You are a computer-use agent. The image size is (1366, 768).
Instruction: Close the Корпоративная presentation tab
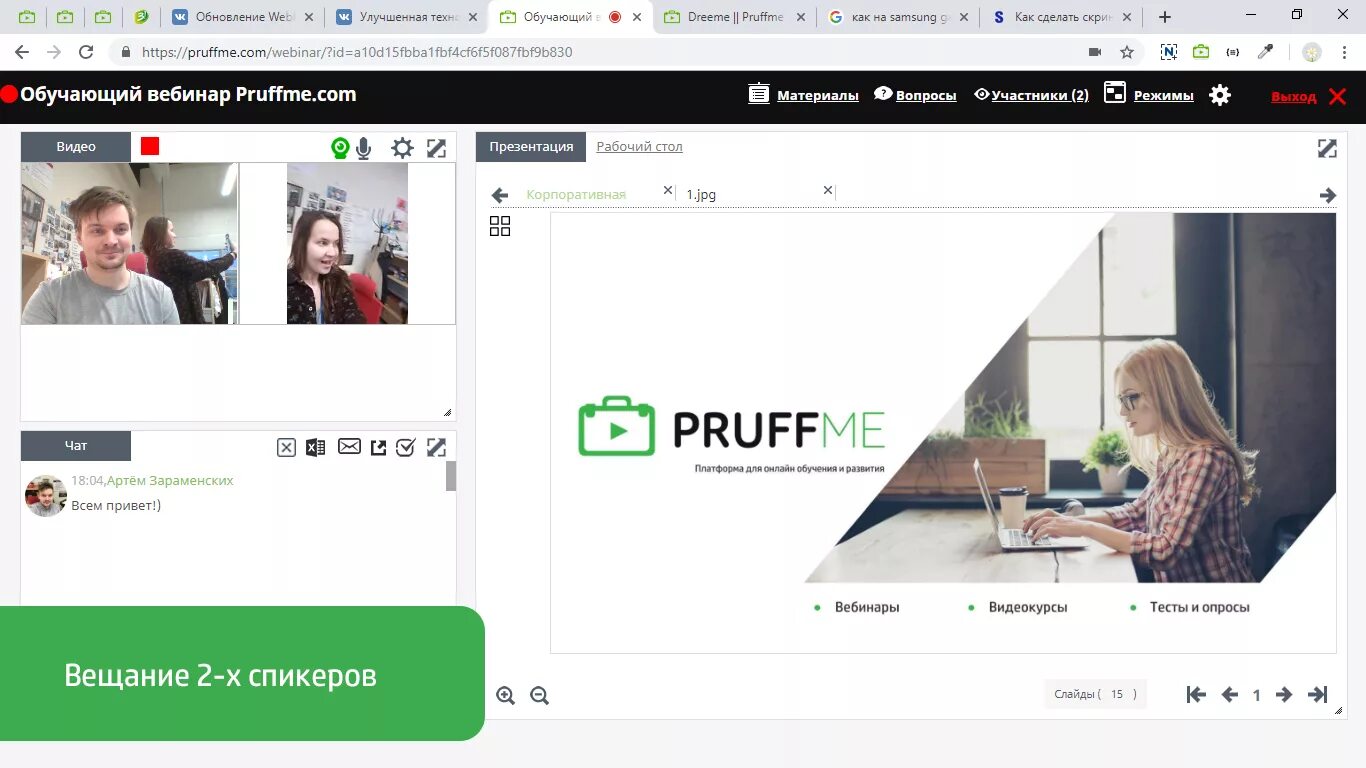(x=668, y=190)
